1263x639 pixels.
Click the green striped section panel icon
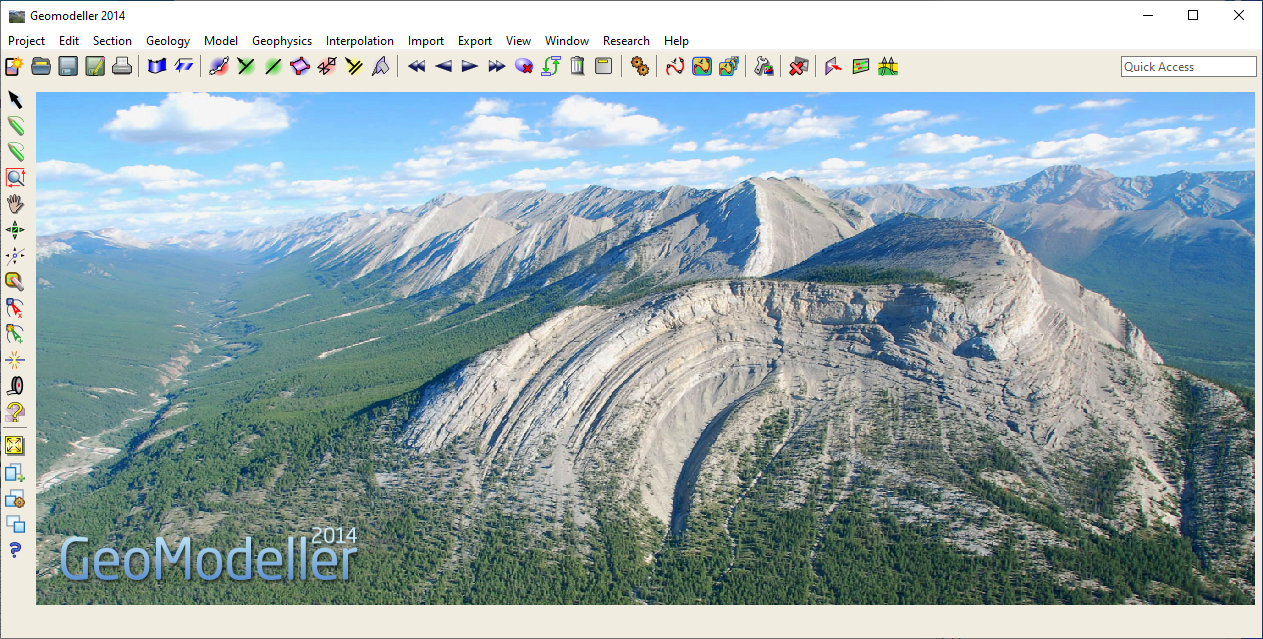point(861,67)
